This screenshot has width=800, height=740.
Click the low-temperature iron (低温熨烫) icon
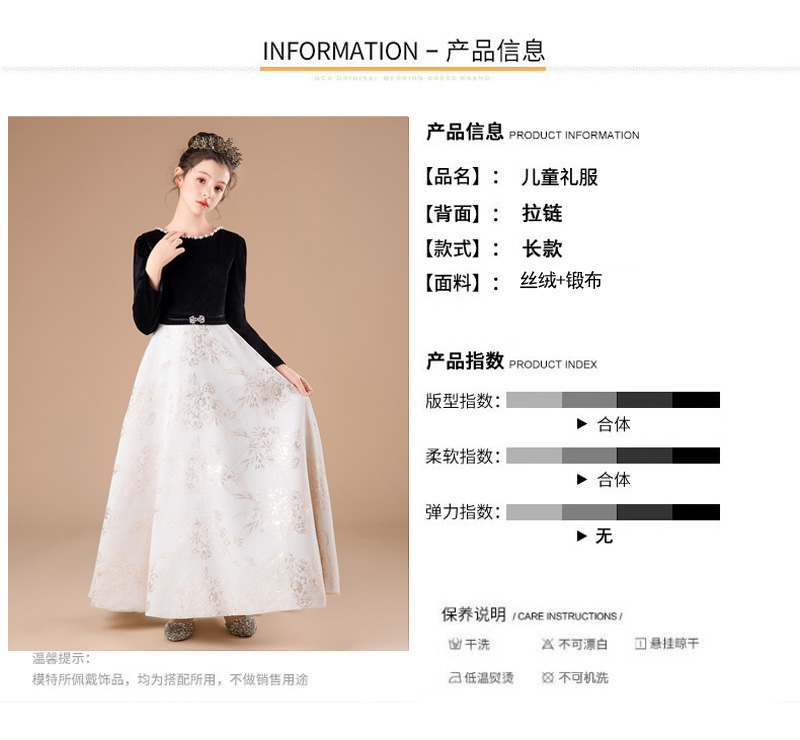coord(455,678)
